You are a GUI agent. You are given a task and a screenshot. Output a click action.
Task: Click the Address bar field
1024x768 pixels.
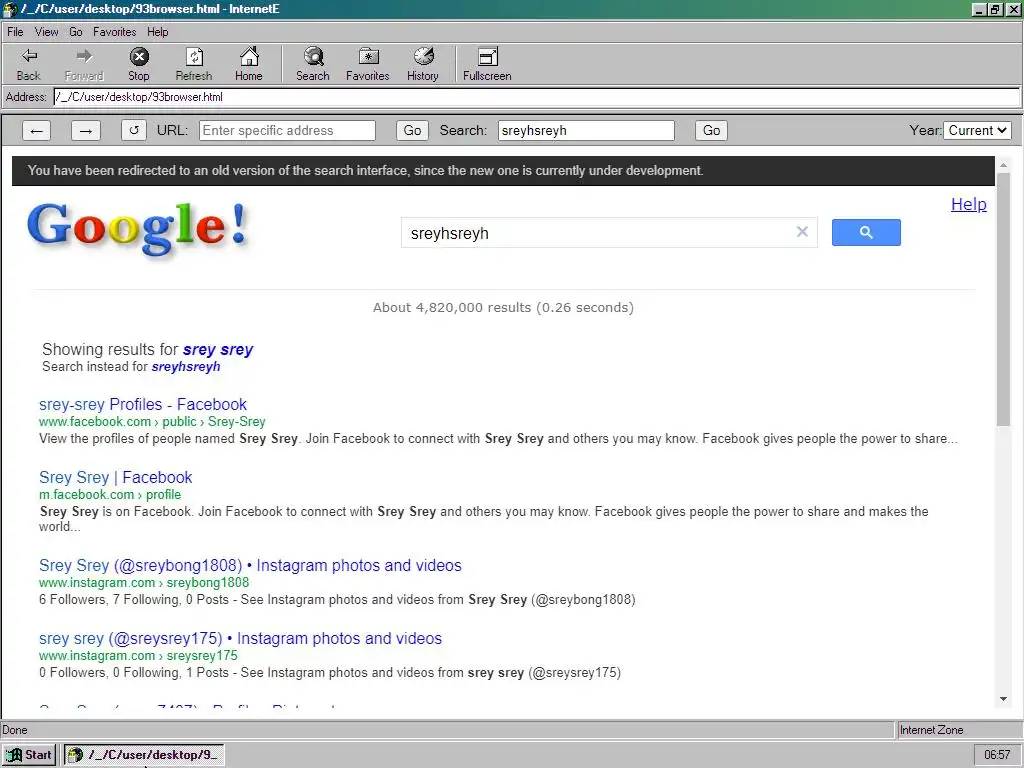(536, 97)
